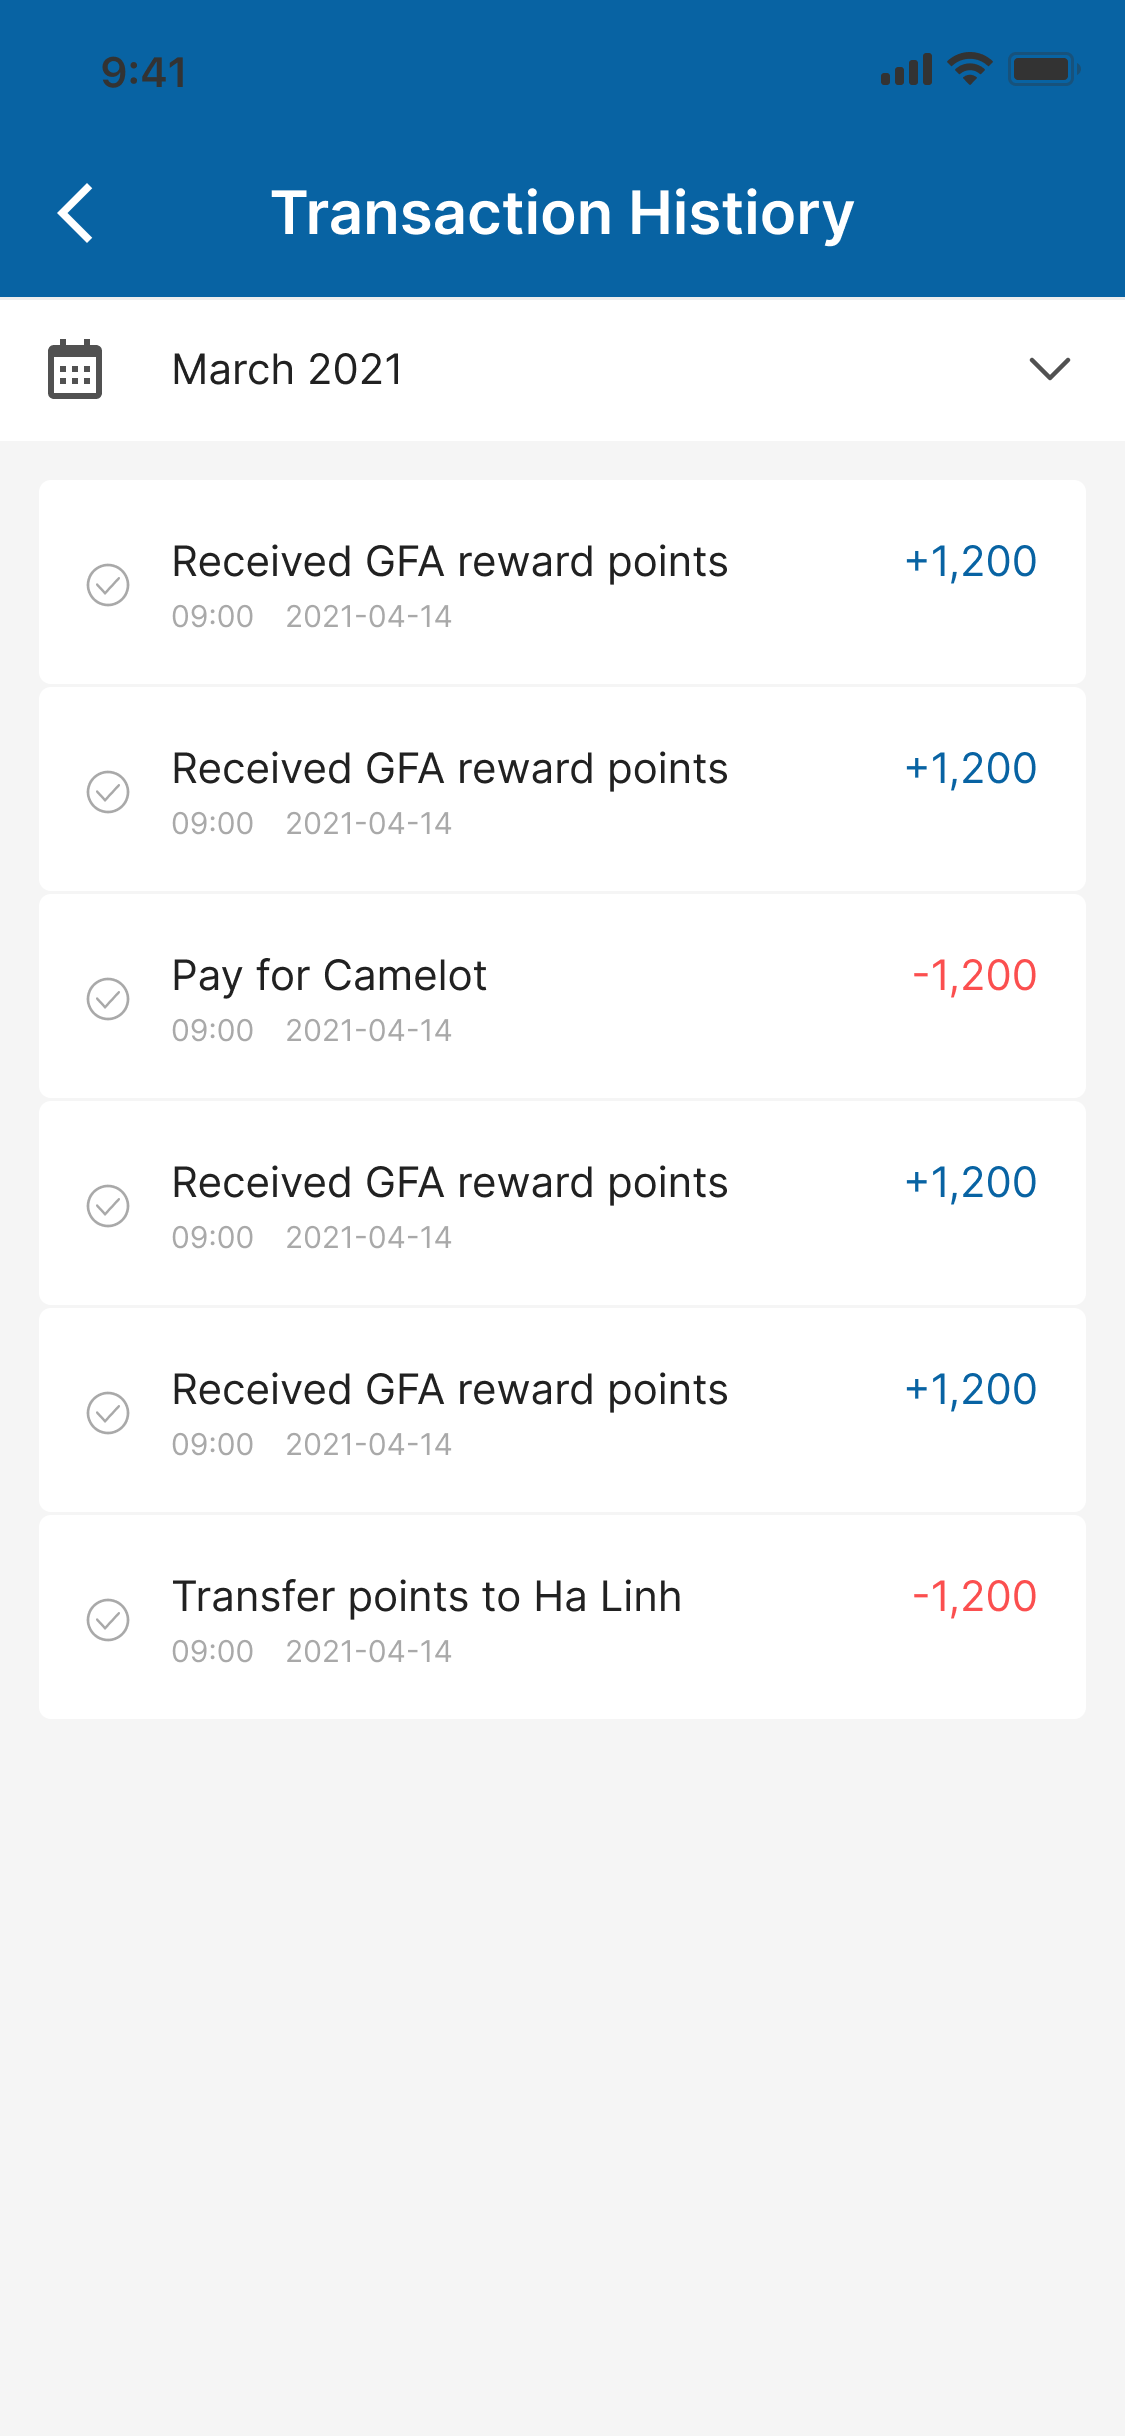Open the Pay for Camelot transaction
Screen dimensions: 1125x2436
[x=562, y=997]
